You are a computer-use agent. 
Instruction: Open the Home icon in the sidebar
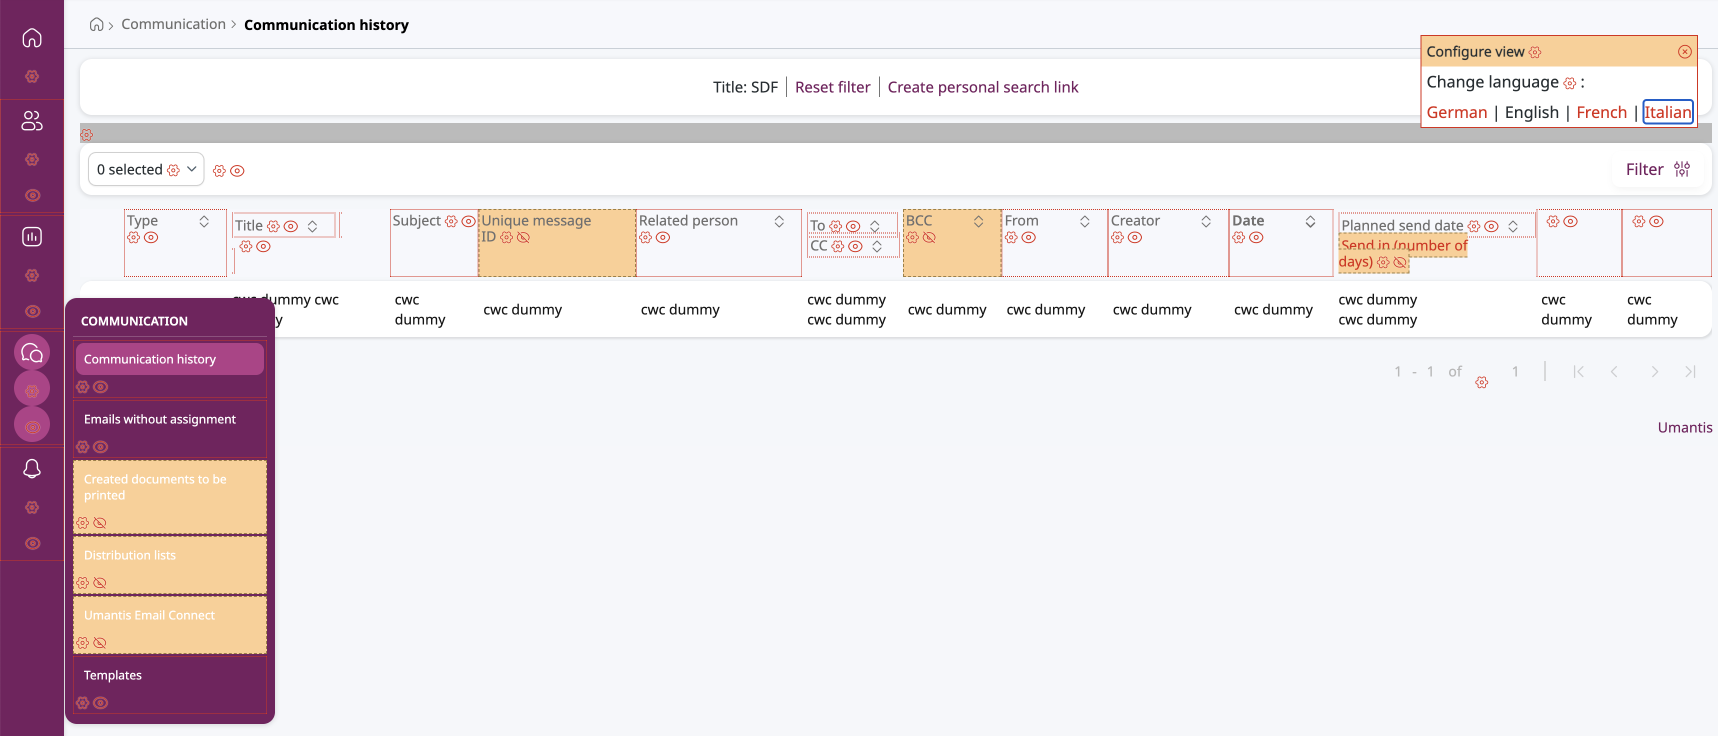[x=32, y=38]
